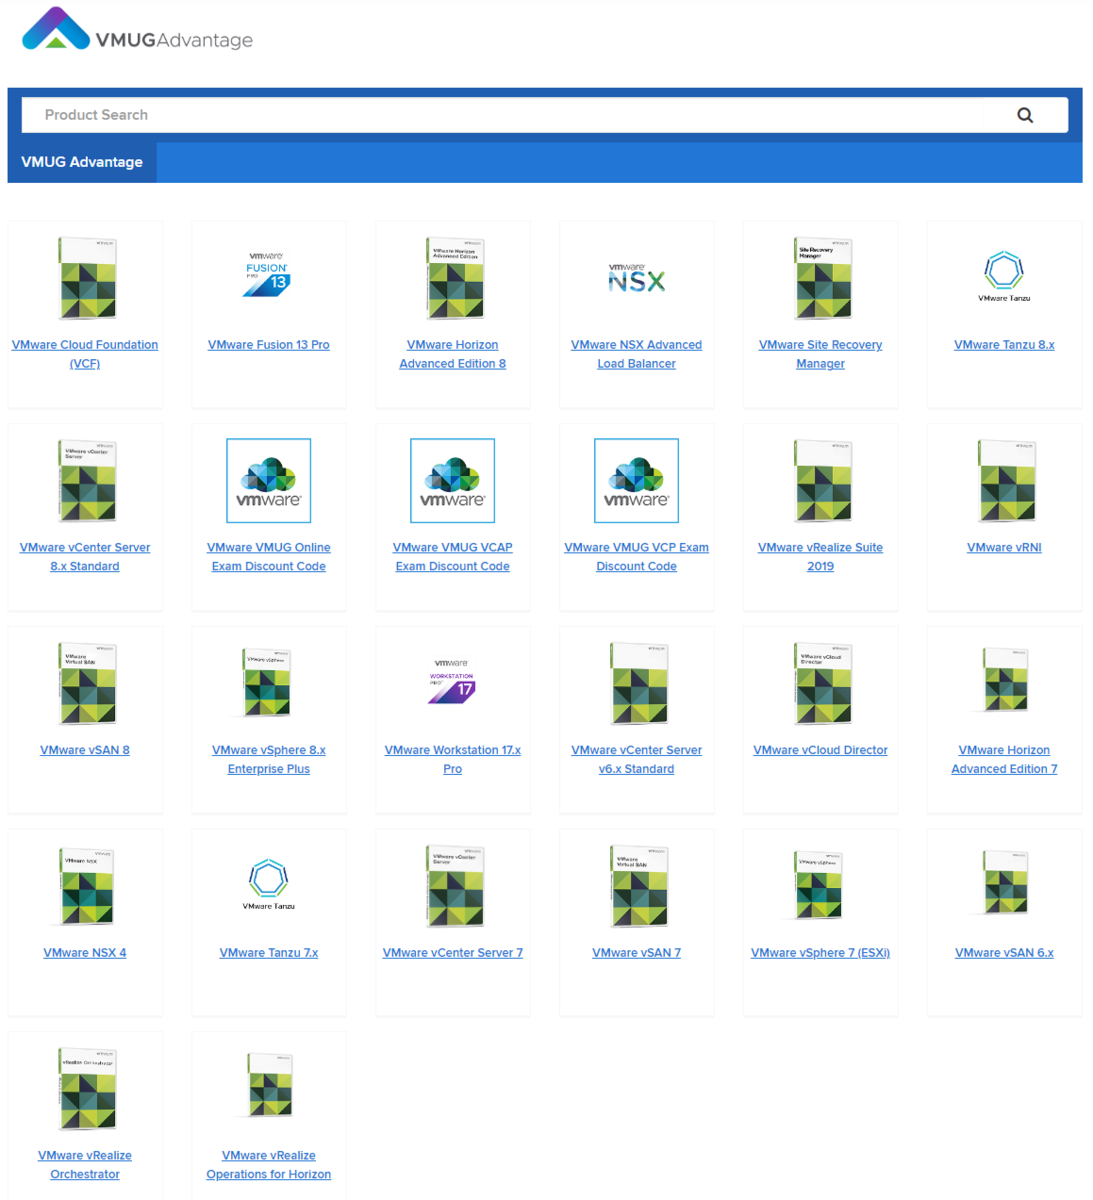The height and width of the screenshot is (1200, 1093).
Task: Click the VMUG Advantage logo
Action: click(137, 30)
